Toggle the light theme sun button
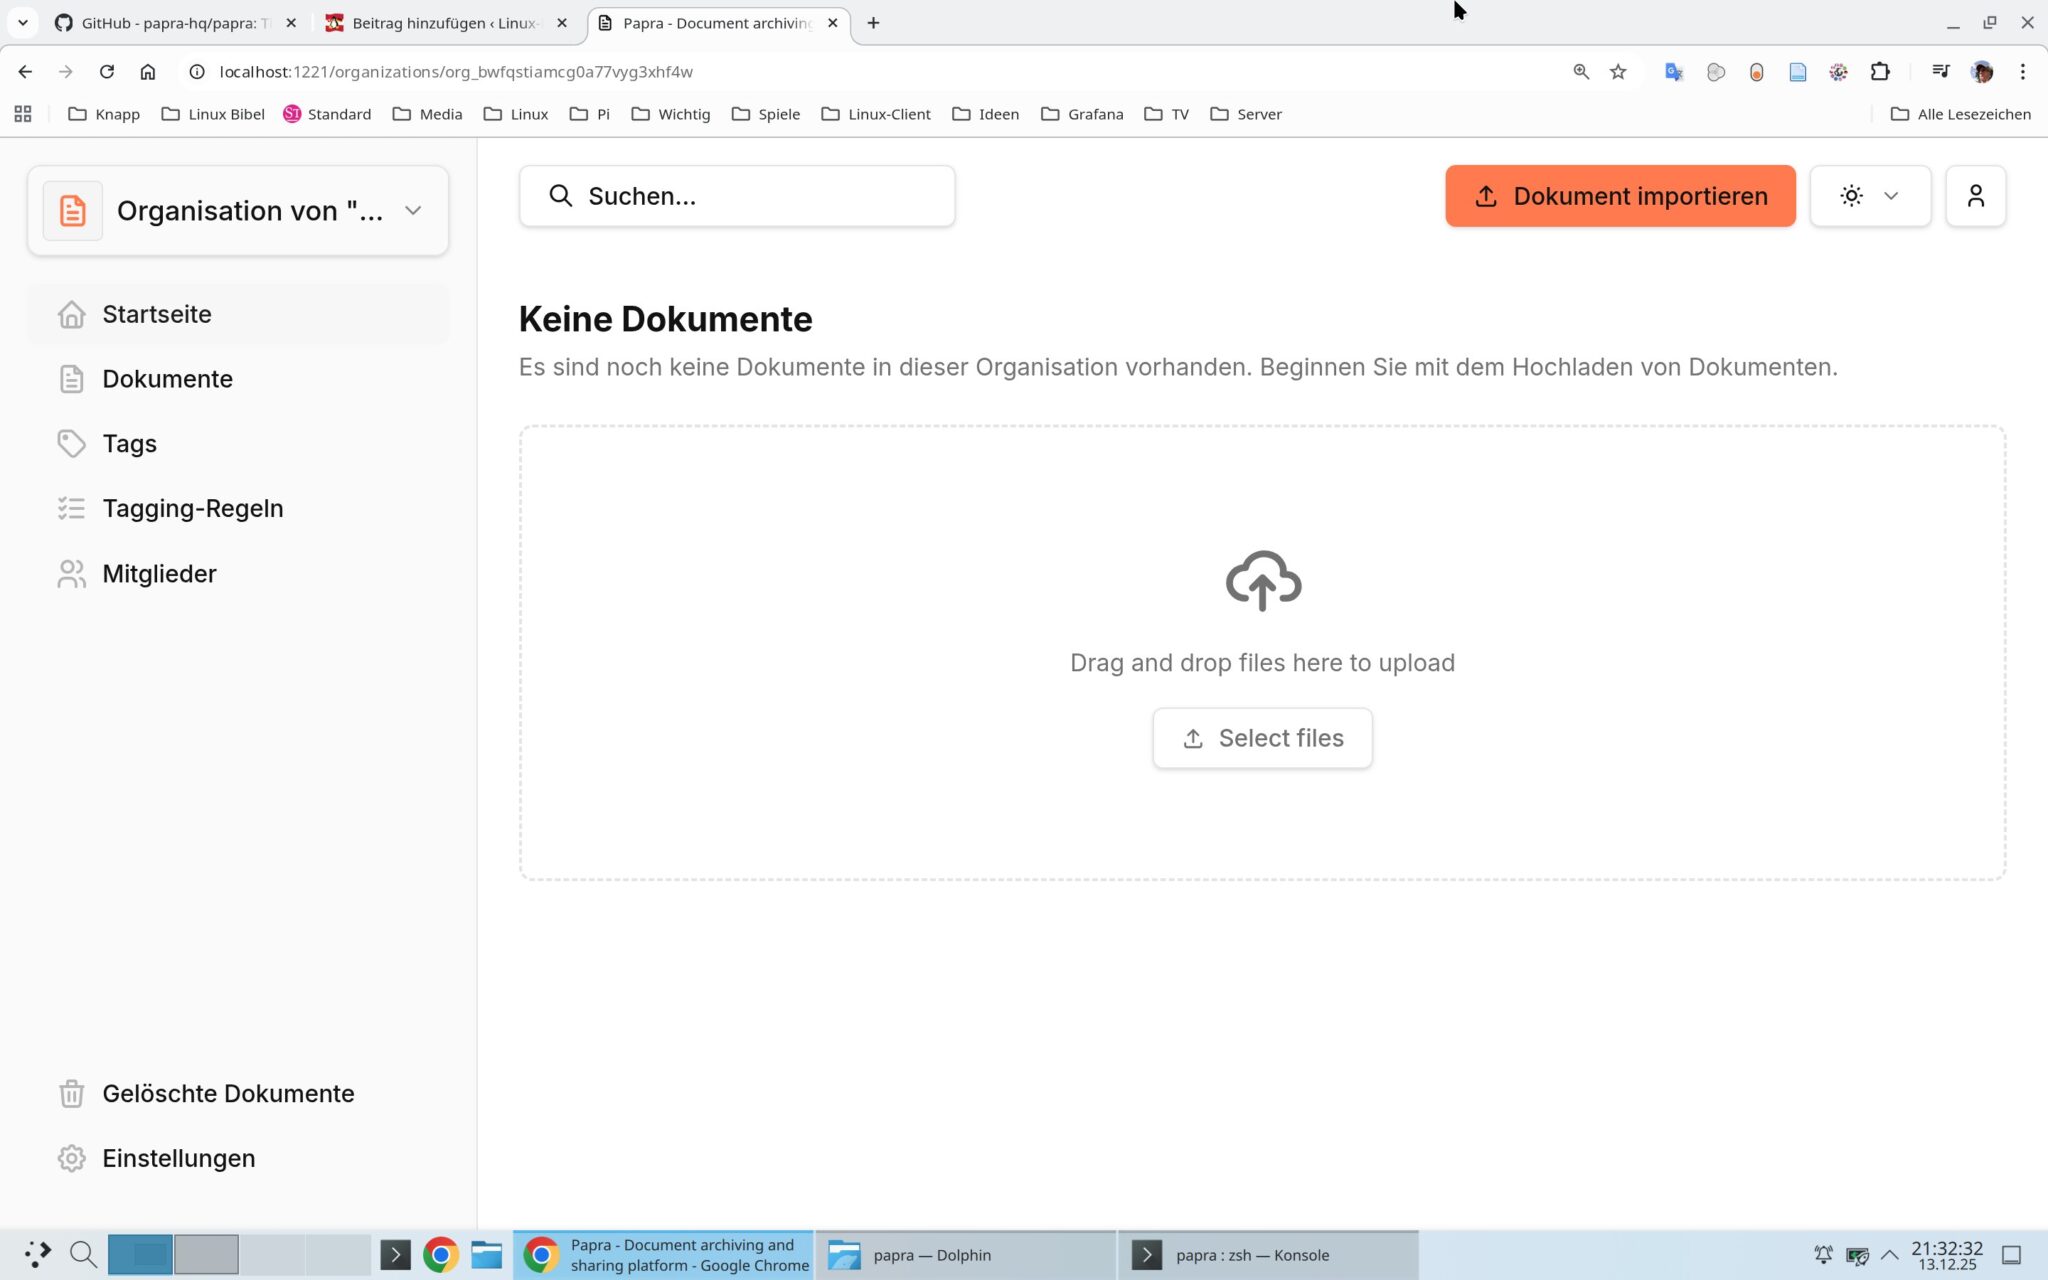This screenshot has width=2048, height=1280. (x=1851, y=196)
